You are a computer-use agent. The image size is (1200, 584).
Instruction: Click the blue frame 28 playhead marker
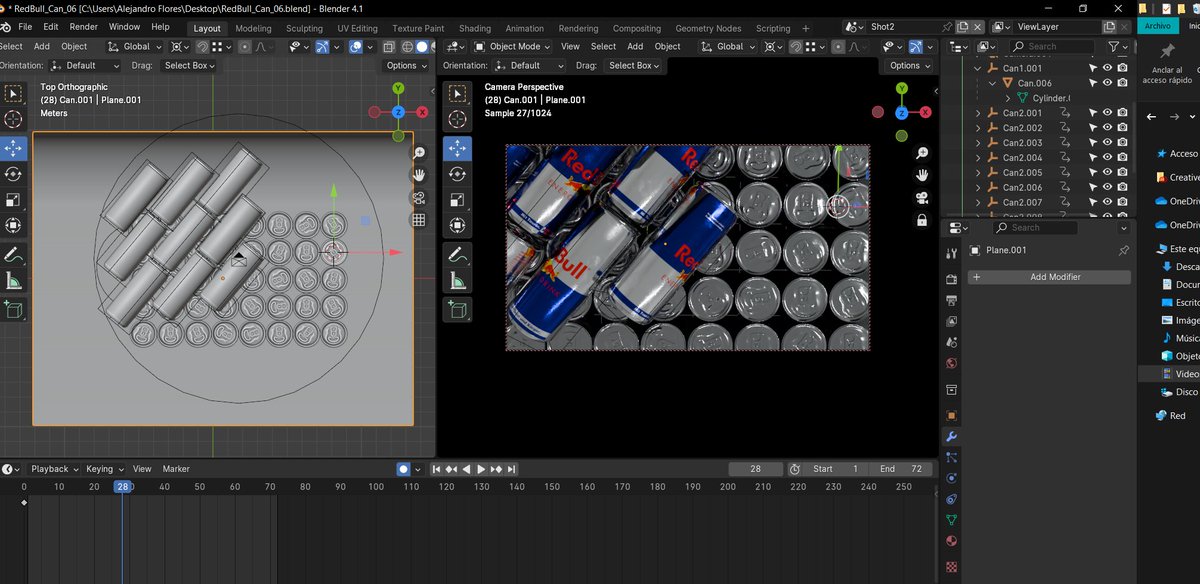(122, 487)
